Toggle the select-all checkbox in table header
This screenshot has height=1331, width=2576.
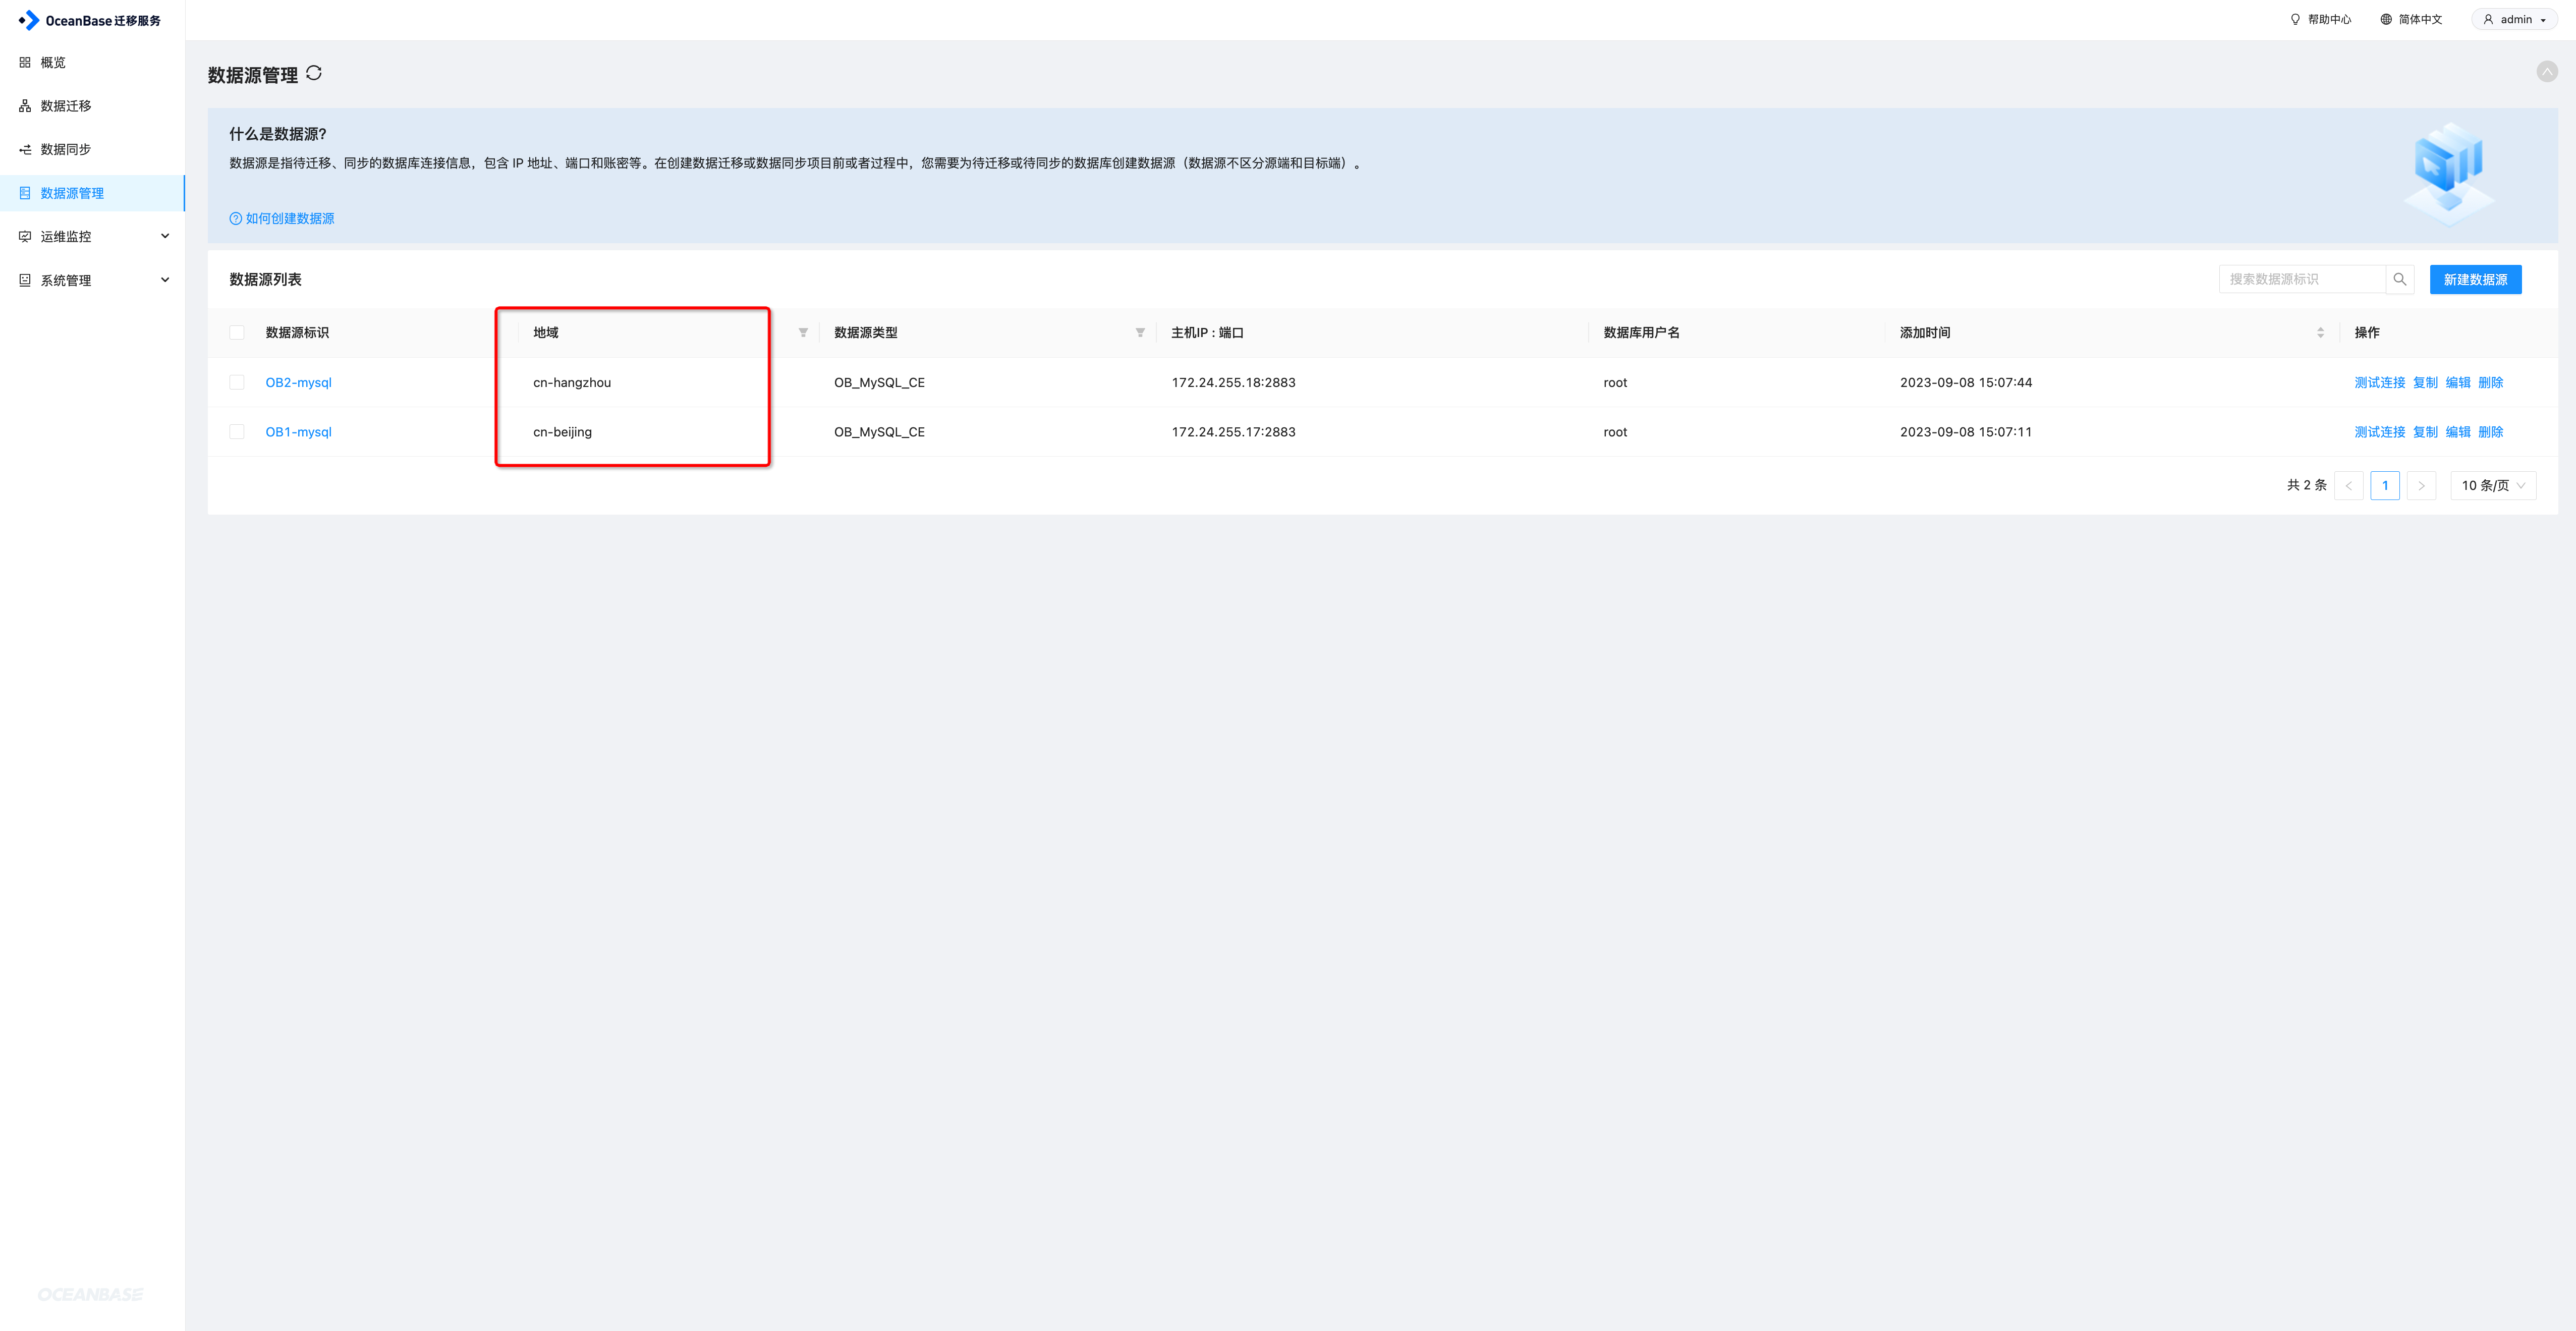(237, 333)
